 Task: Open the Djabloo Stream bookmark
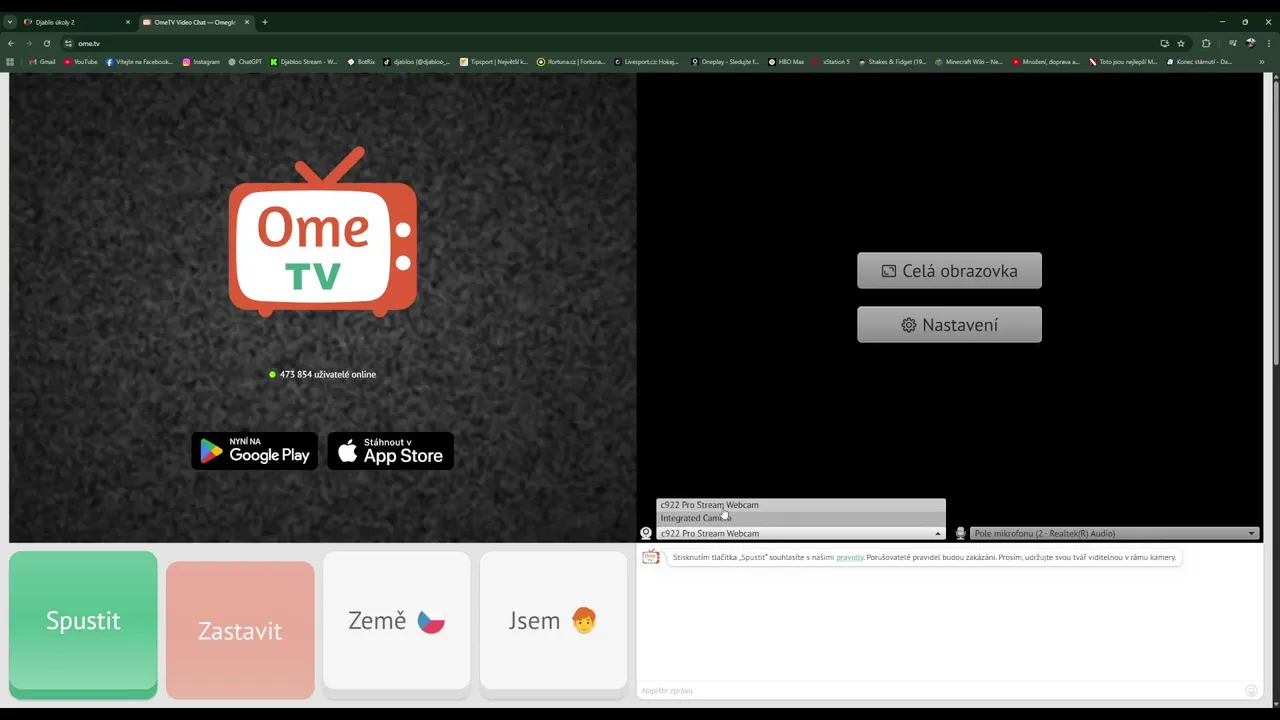[304, 62]
